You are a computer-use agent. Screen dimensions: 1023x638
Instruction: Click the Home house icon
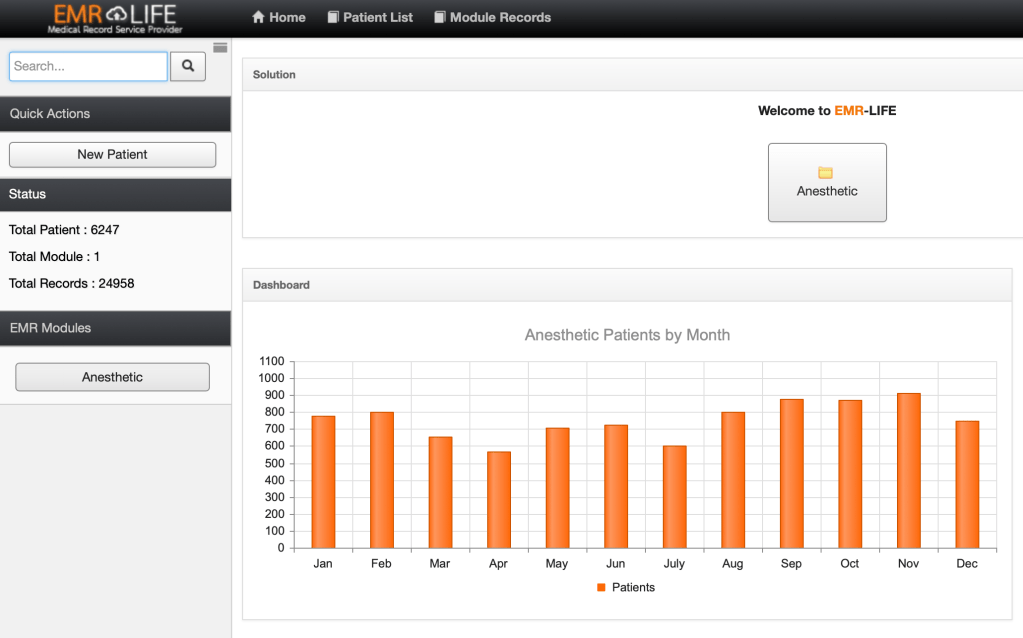click(258, 17)
